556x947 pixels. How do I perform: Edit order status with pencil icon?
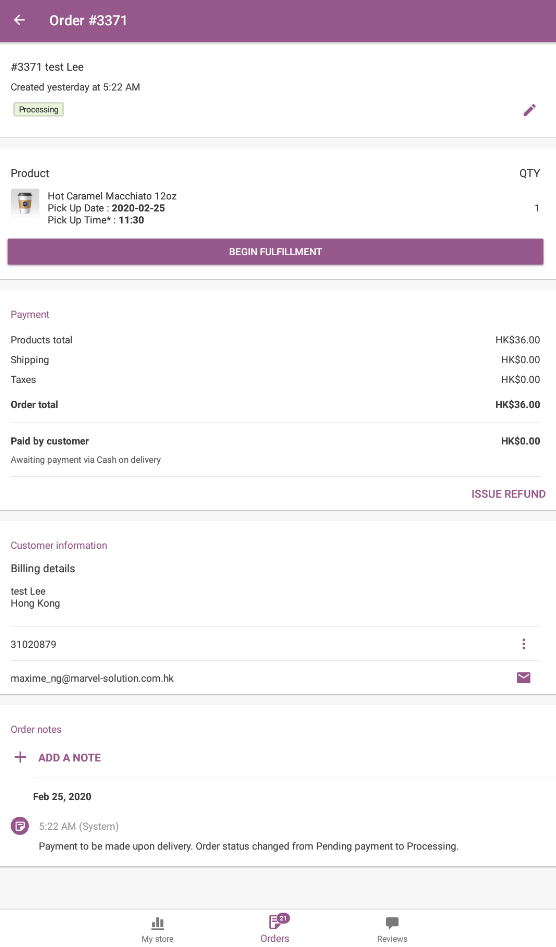529,110
